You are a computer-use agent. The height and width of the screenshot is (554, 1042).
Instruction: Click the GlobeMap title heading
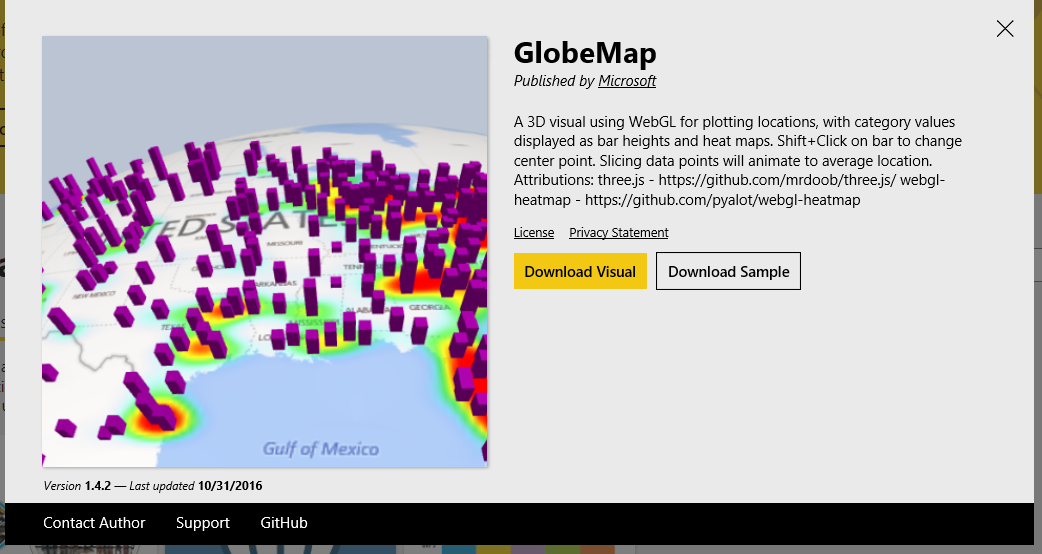pos(585,53)
